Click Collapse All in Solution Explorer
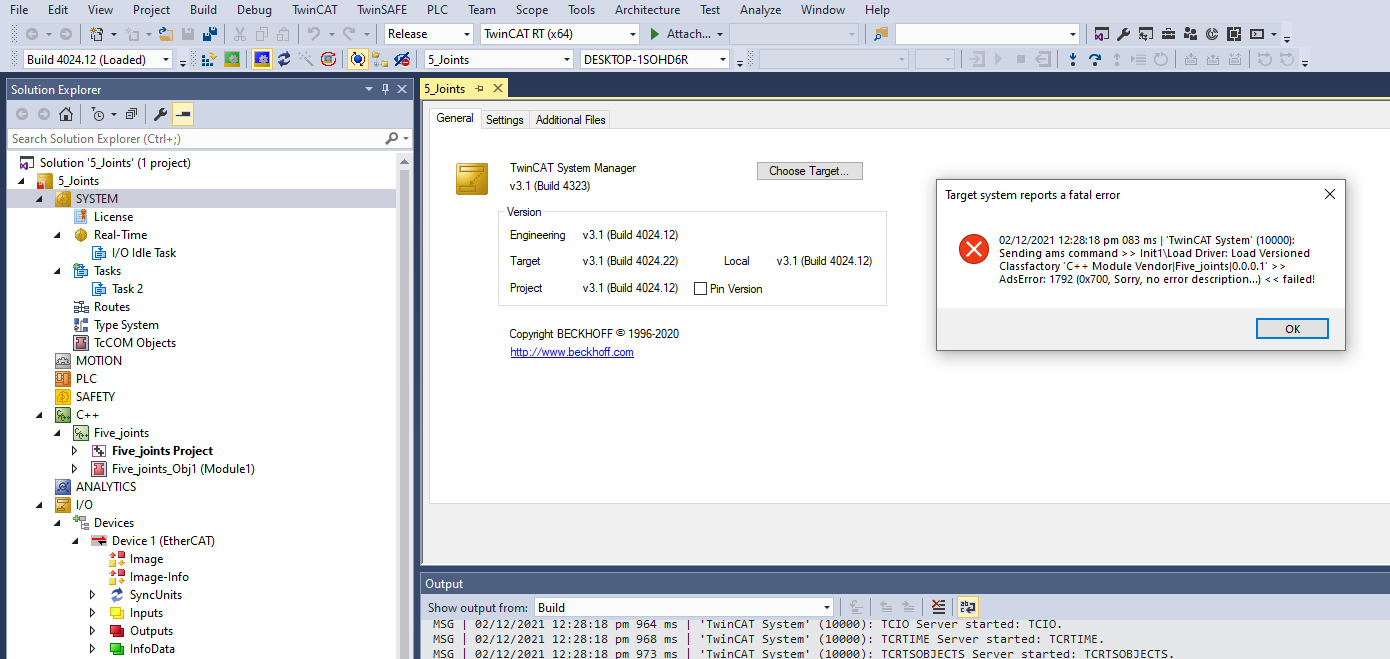This screenshot has height=659, width=1390. click(x=131, y=114)
